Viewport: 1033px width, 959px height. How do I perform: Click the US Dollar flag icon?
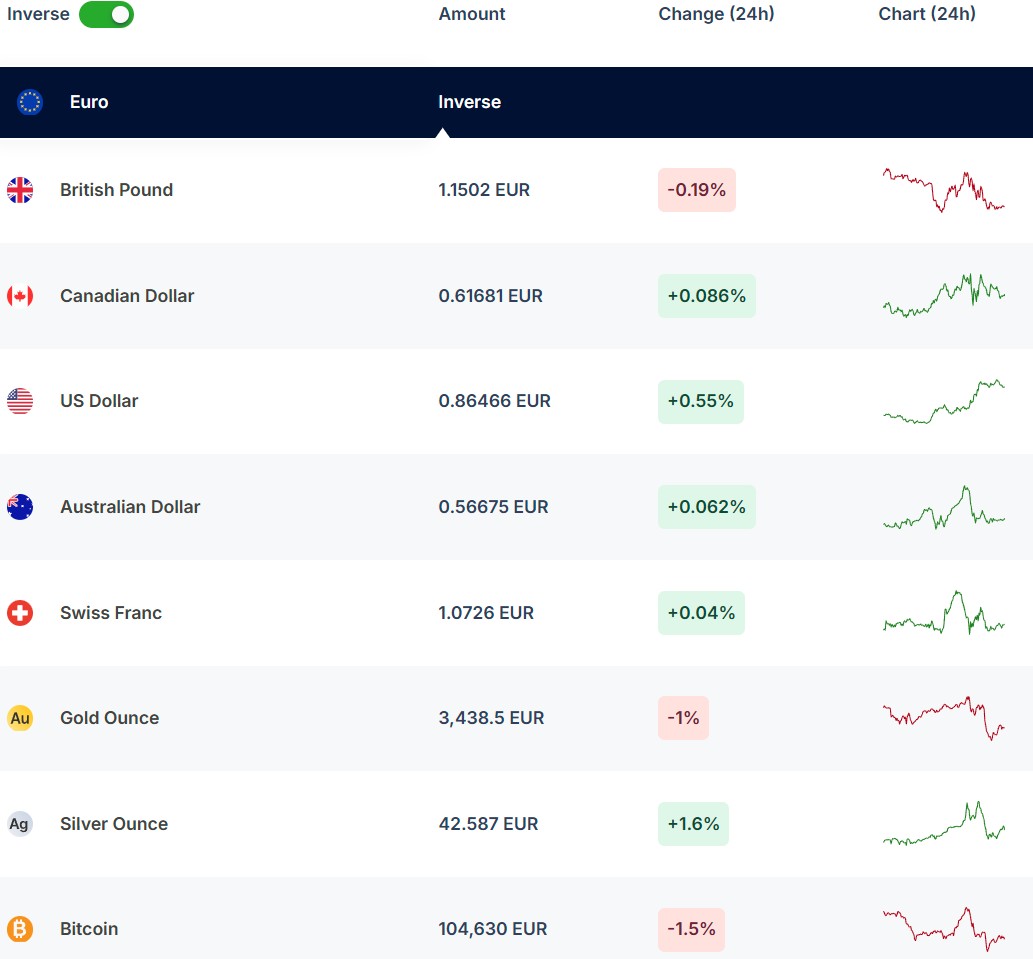coord(20,401)
